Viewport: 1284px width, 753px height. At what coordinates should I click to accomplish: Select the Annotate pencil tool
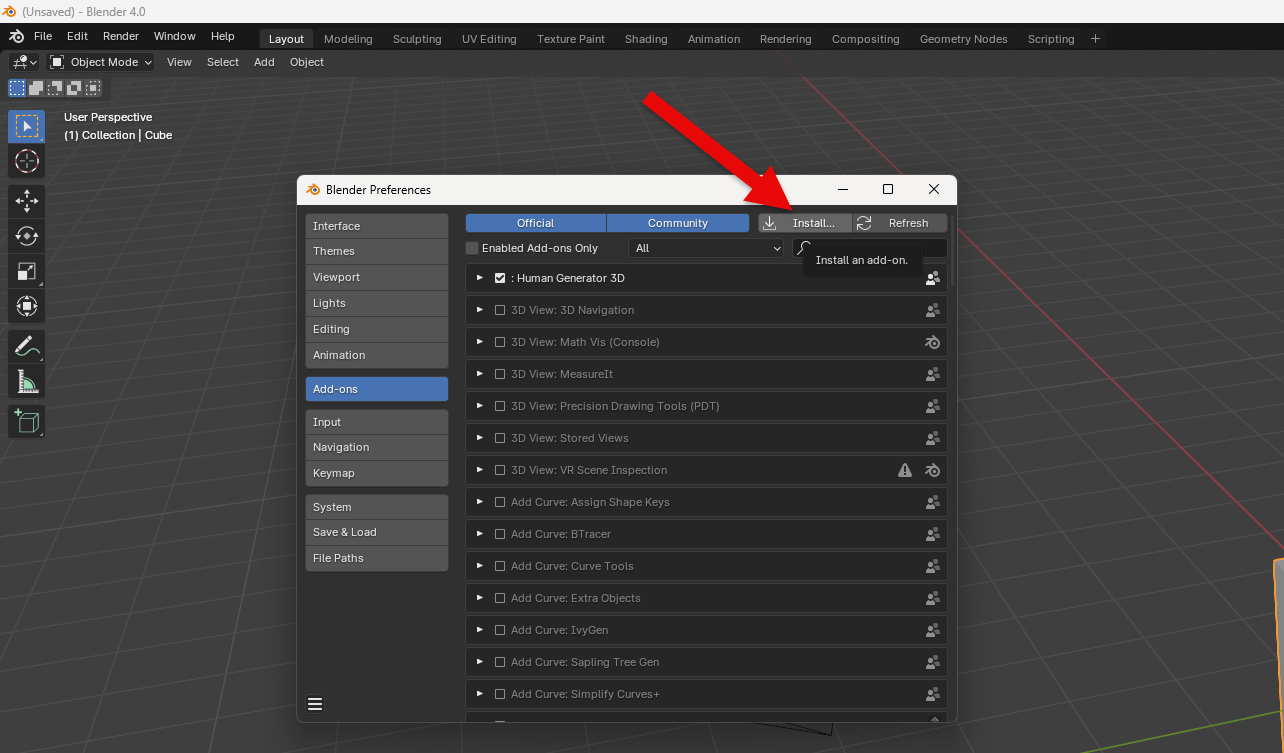(27, 346)
